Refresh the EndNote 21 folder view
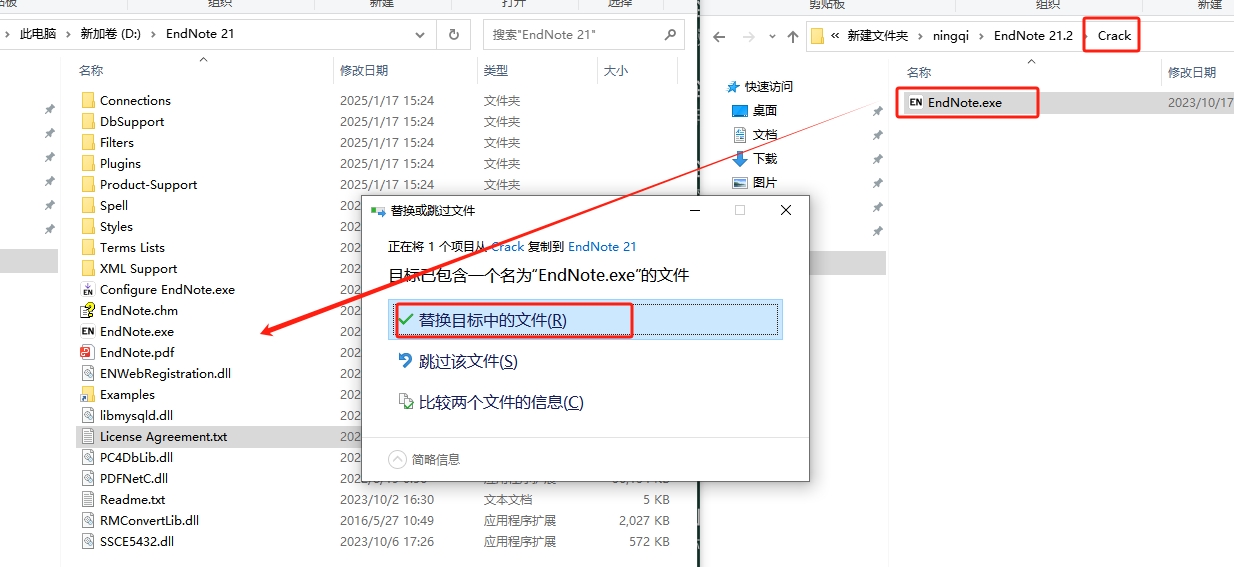This screenshot has height=567, width=1234. point(453,34)
